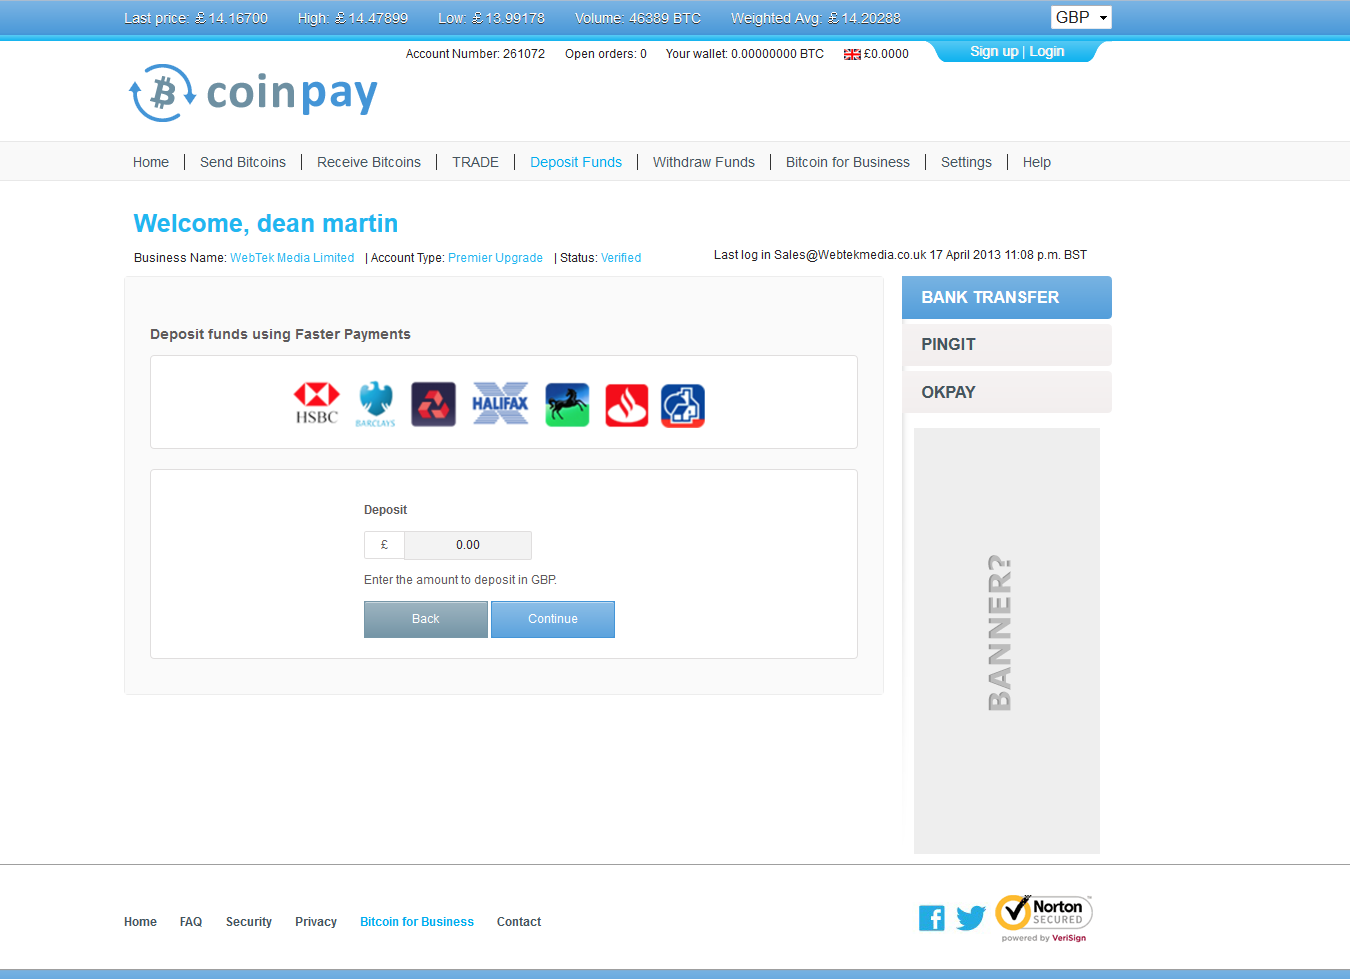Click the HSBC bank logo
Screen dimensions: 1350x979
(x=316, y=404)
